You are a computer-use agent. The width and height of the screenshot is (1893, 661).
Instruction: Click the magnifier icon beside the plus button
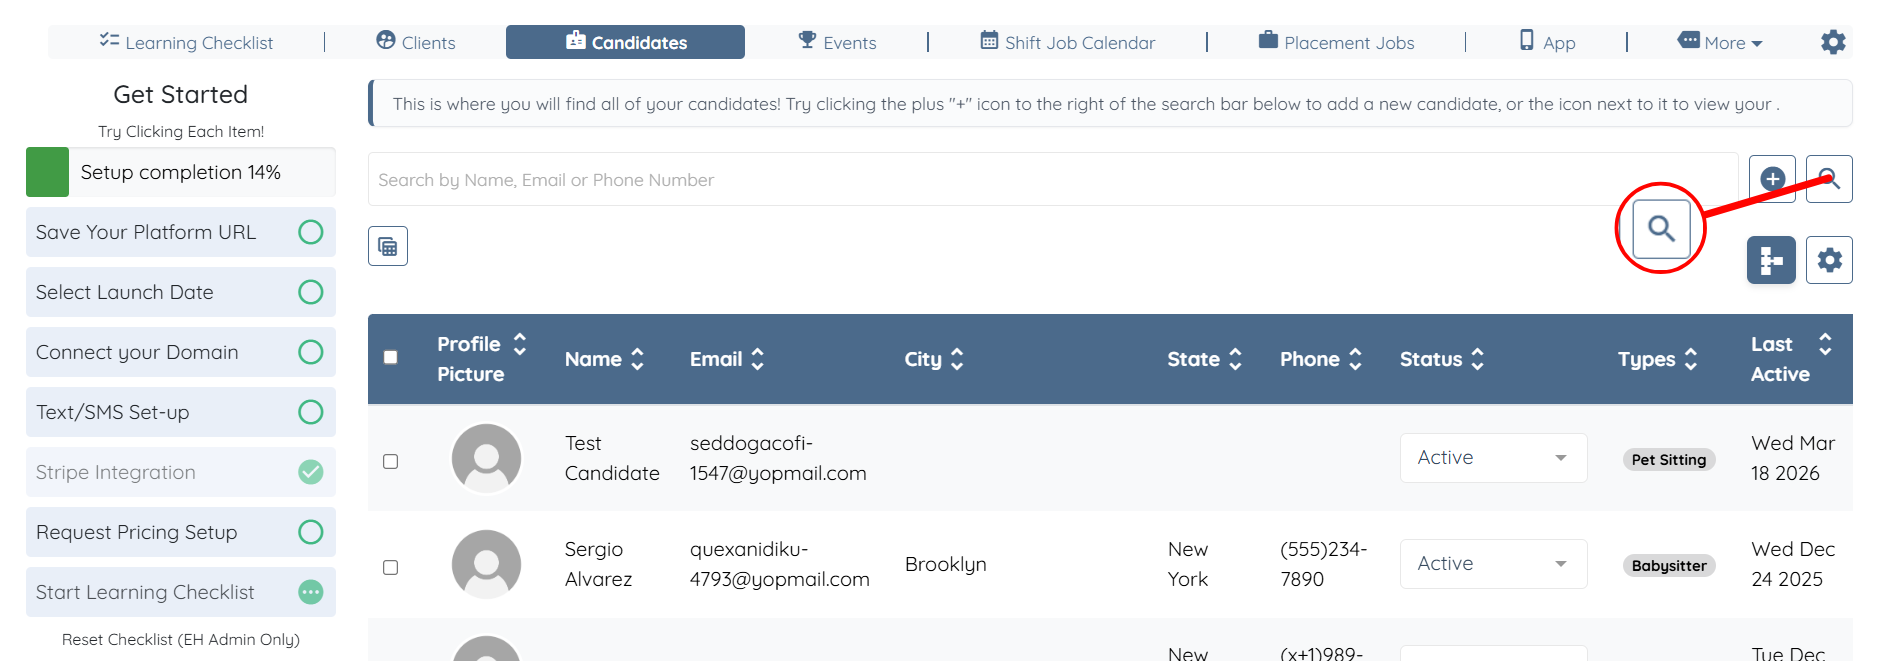1829,179
